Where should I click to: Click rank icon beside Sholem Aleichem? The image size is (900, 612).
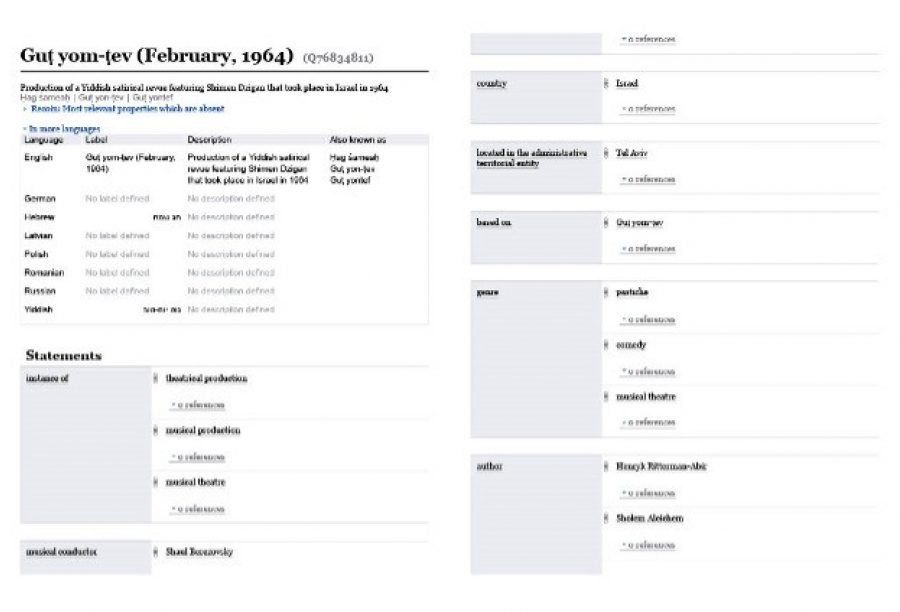click(606, 518)
